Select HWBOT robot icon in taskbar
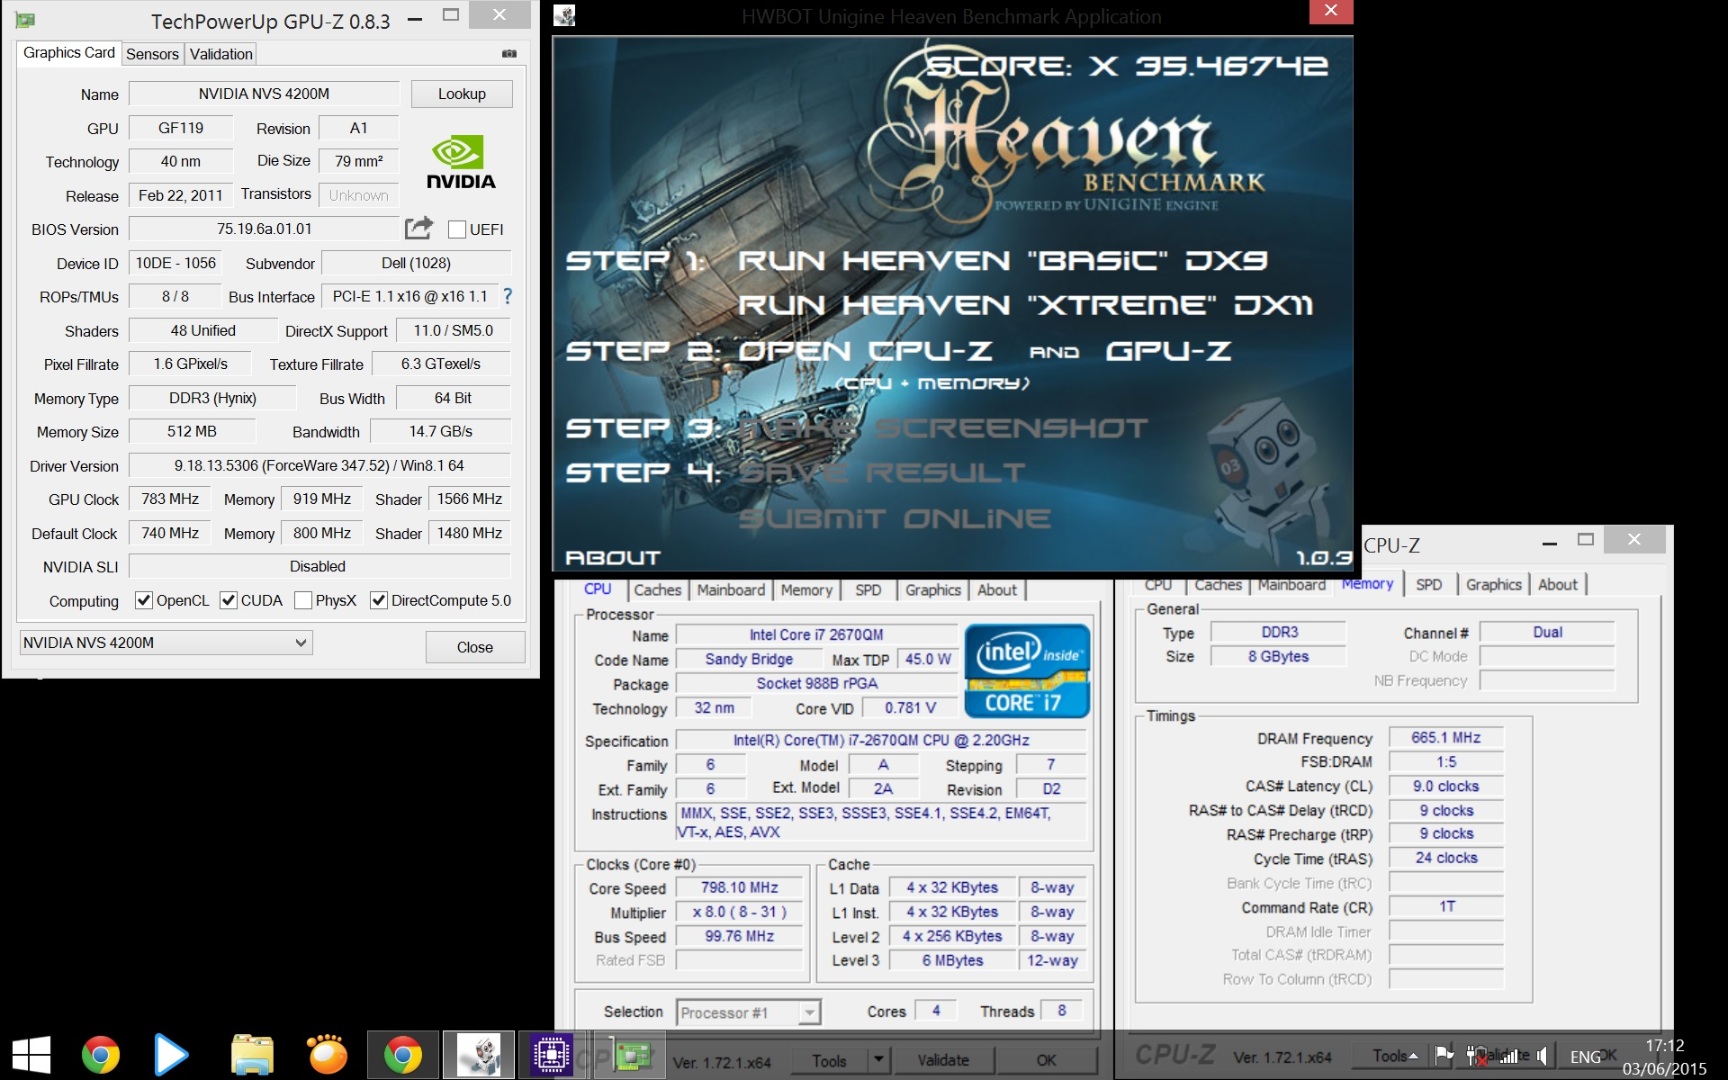This screenshot has height=1080, width=1728. pyautogui.click(x=479, y=1055)
